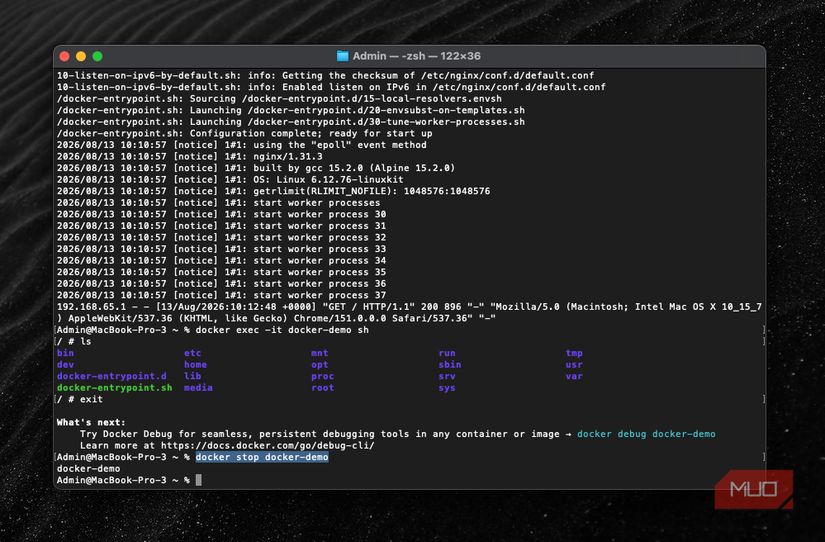Viewport: 825px width, 542px height.
Task: Click the 'sys' directory name
Action: point(447,388)
